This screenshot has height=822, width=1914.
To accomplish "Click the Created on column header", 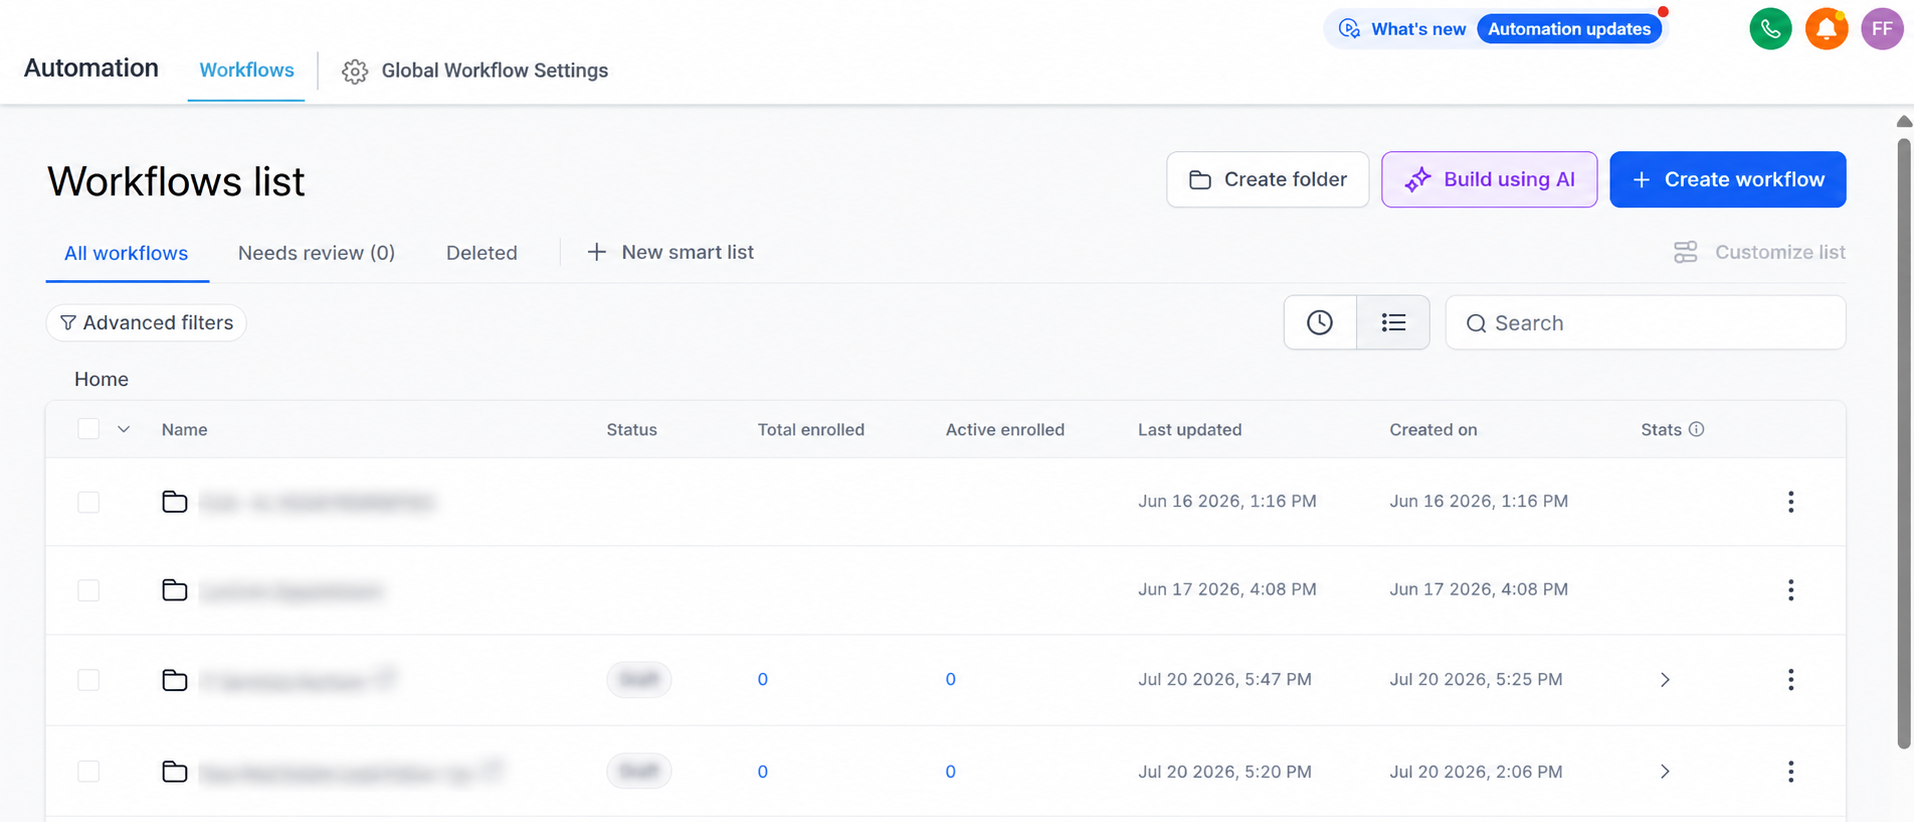I will tap(1433, 429).
